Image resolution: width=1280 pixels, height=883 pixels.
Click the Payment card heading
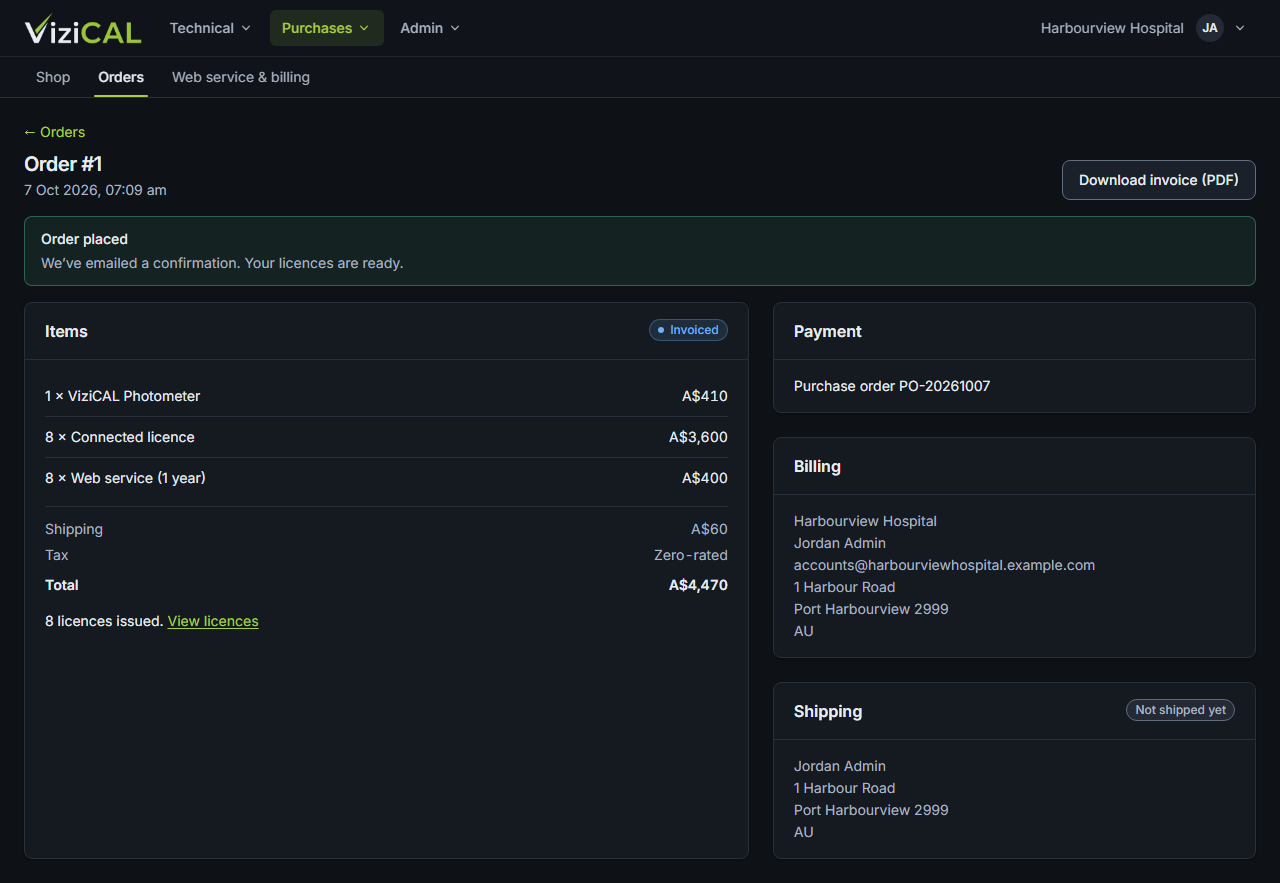coord(828,331)
